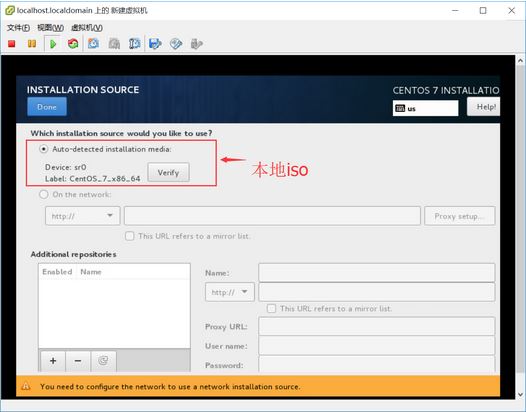Open the 虚拟机(V) menu
This screenshot has width=526, height=412.
tap(87, 28)
